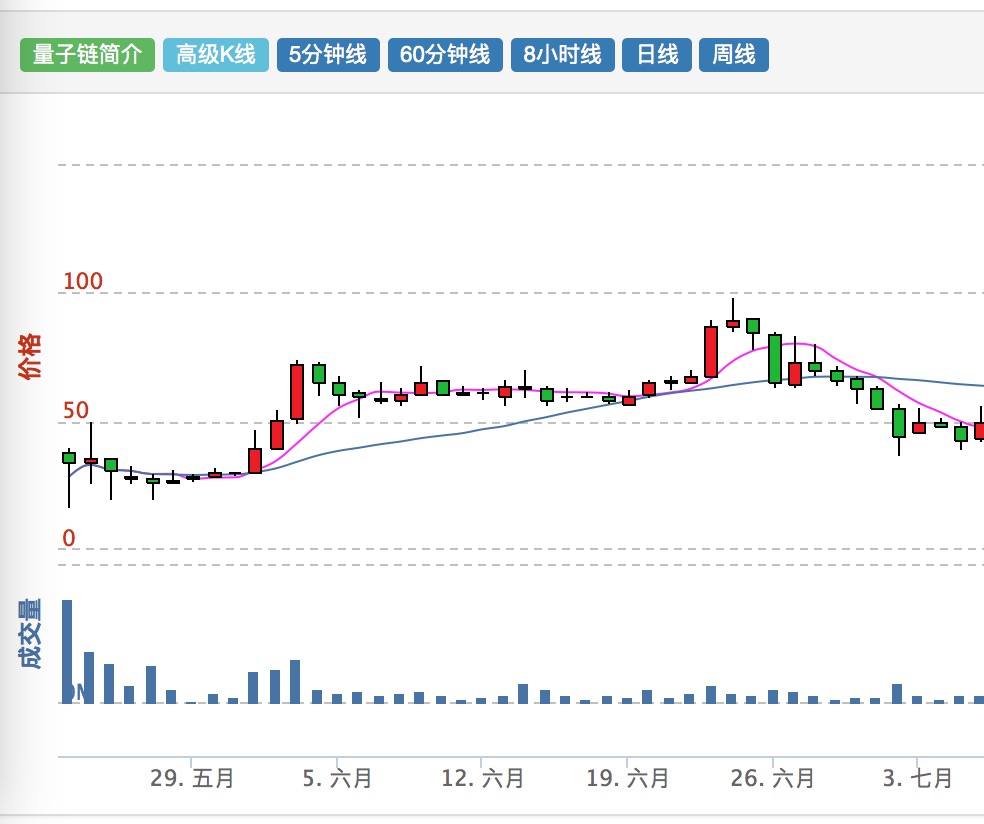Click the large red candle before 26. 六月

point(711,351)
